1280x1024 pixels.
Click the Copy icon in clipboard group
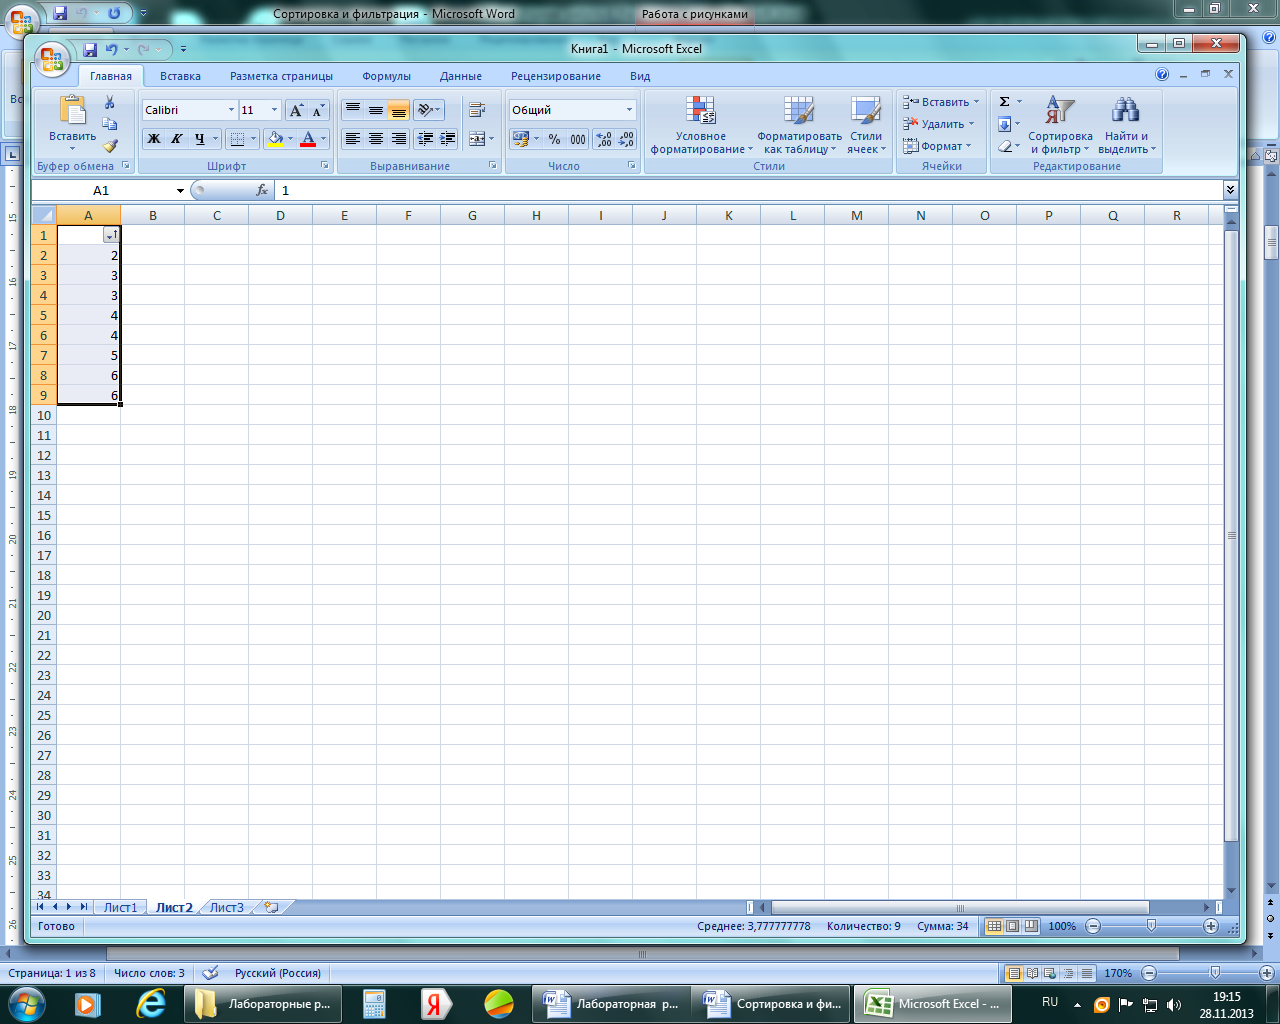(110, 124)
